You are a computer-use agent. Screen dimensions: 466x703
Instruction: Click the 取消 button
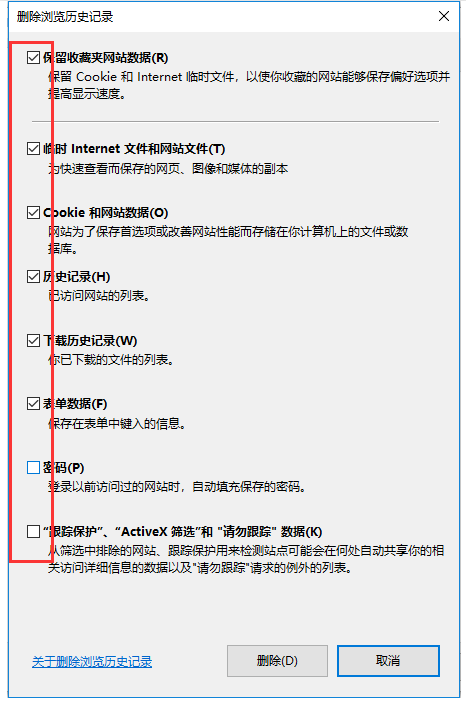click(388, 660)
